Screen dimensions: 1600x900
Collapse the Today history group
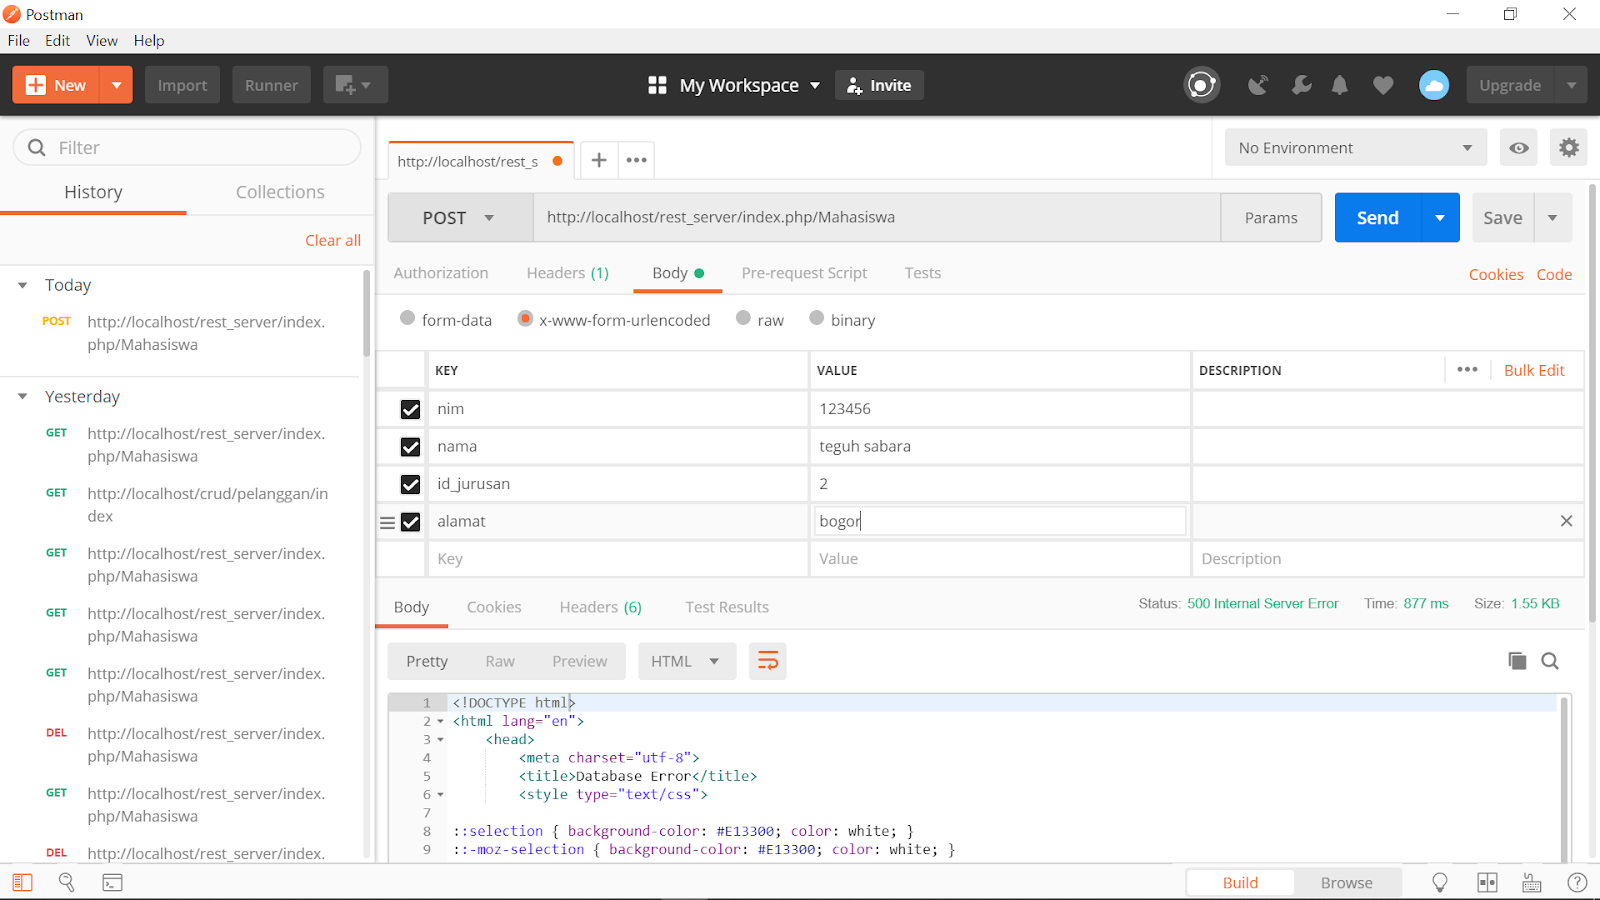point(23,285)
